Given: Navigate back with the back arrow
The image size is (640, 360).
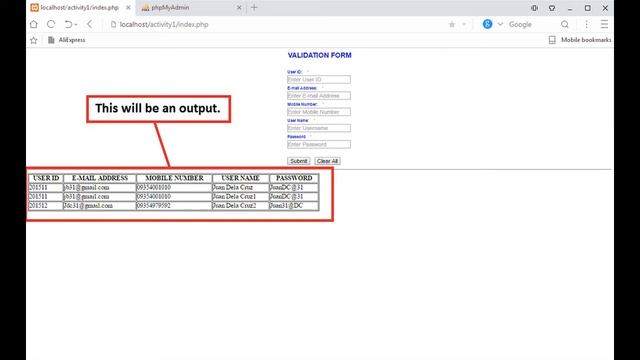Looking at the screenshot, I should [x=89, y=24].
